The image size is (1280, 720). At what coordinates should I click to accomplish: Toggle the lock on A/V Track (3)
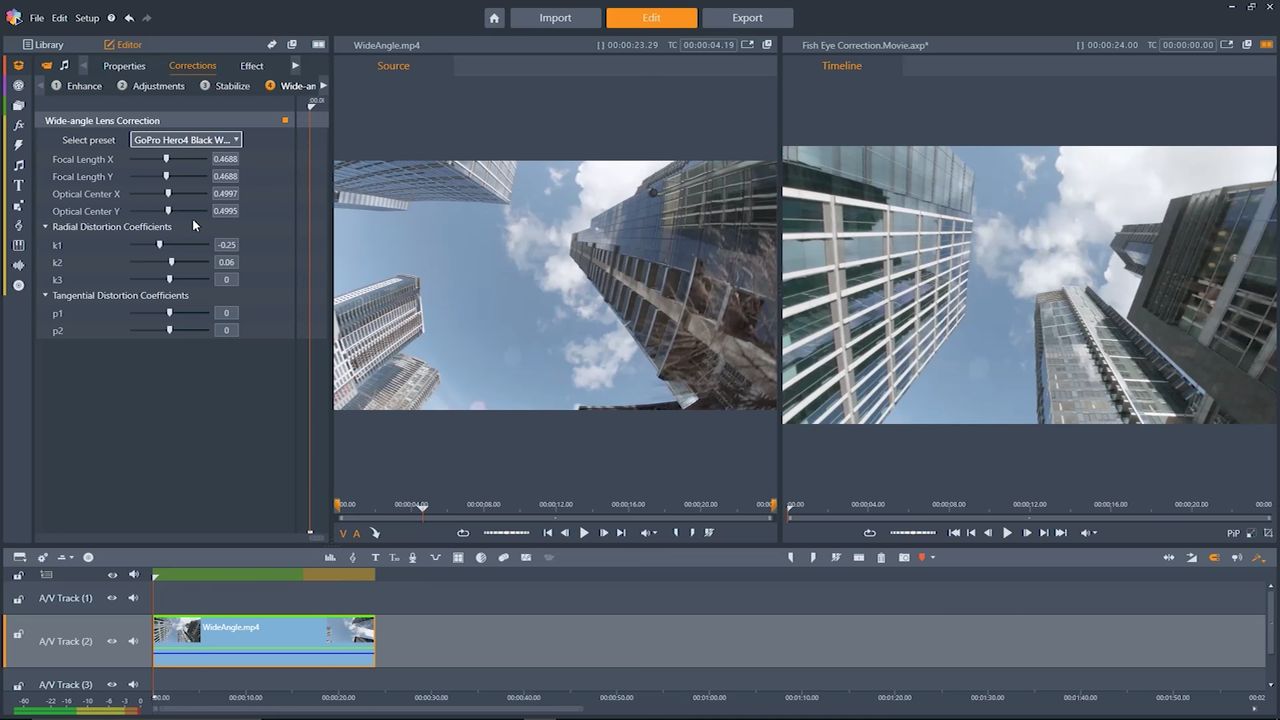(x=18, y=684)
